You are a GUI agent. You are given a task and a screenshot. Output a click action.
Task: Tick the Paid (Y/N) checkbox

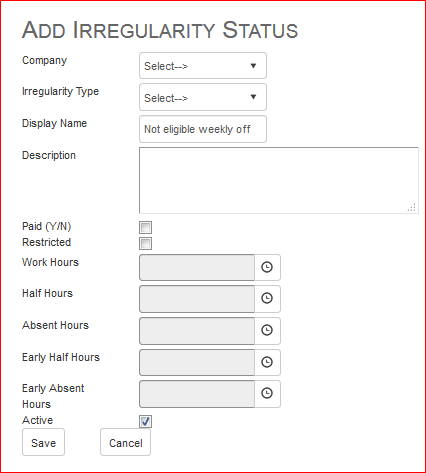click(146, 227)
